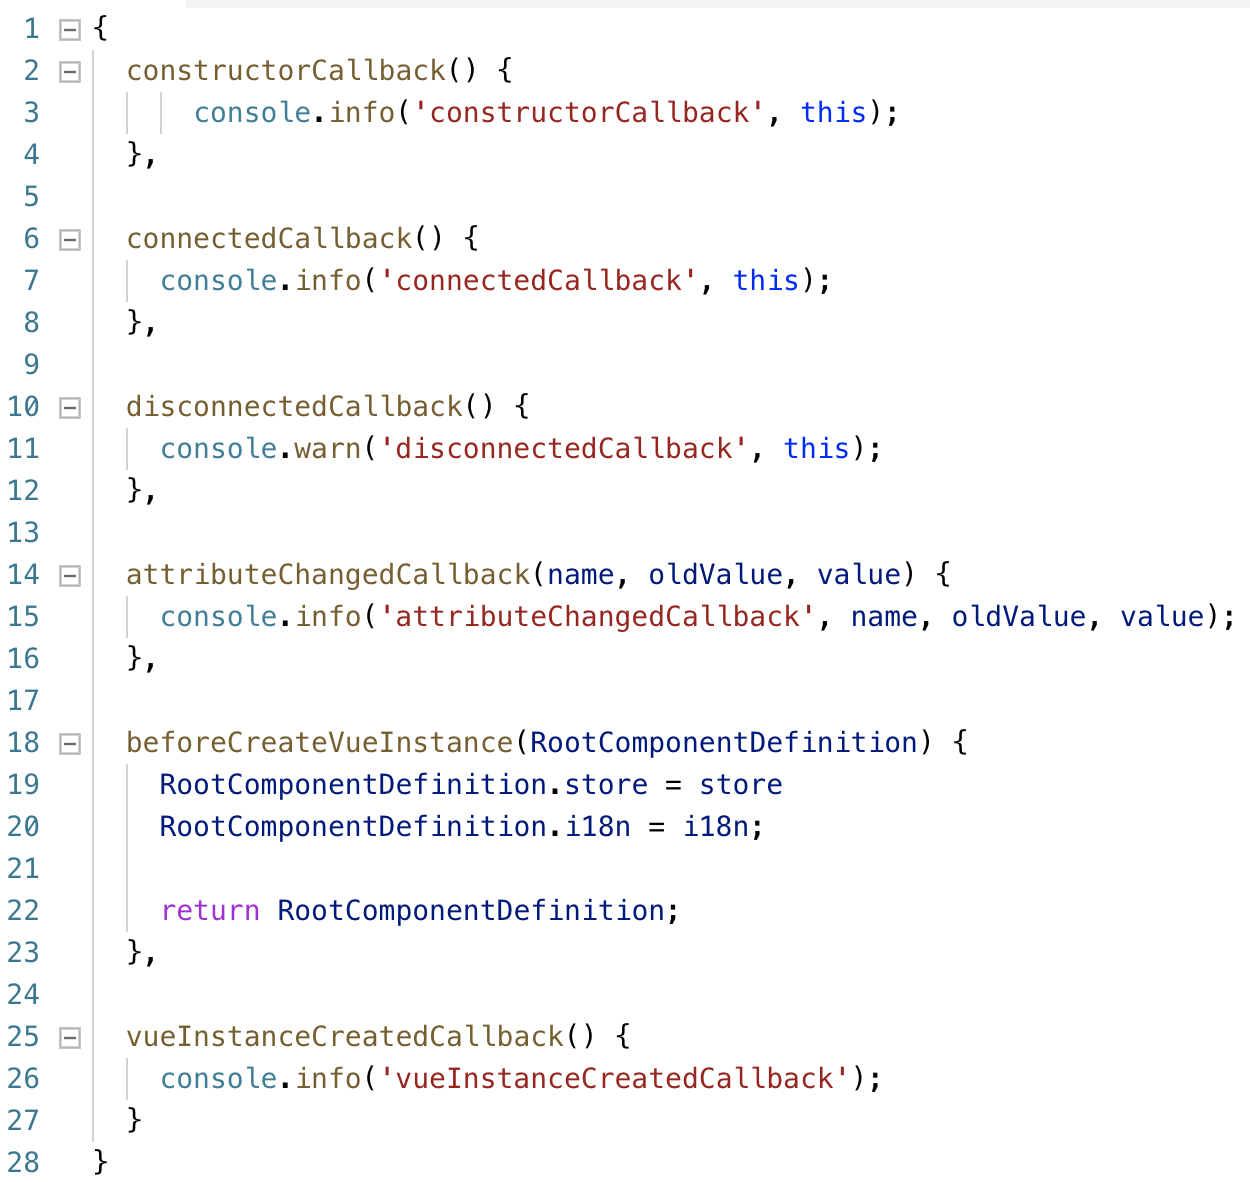This screenshot has height=1182, width=1250.
Task: Click the store property on line 19
Action: click(606, 785)
